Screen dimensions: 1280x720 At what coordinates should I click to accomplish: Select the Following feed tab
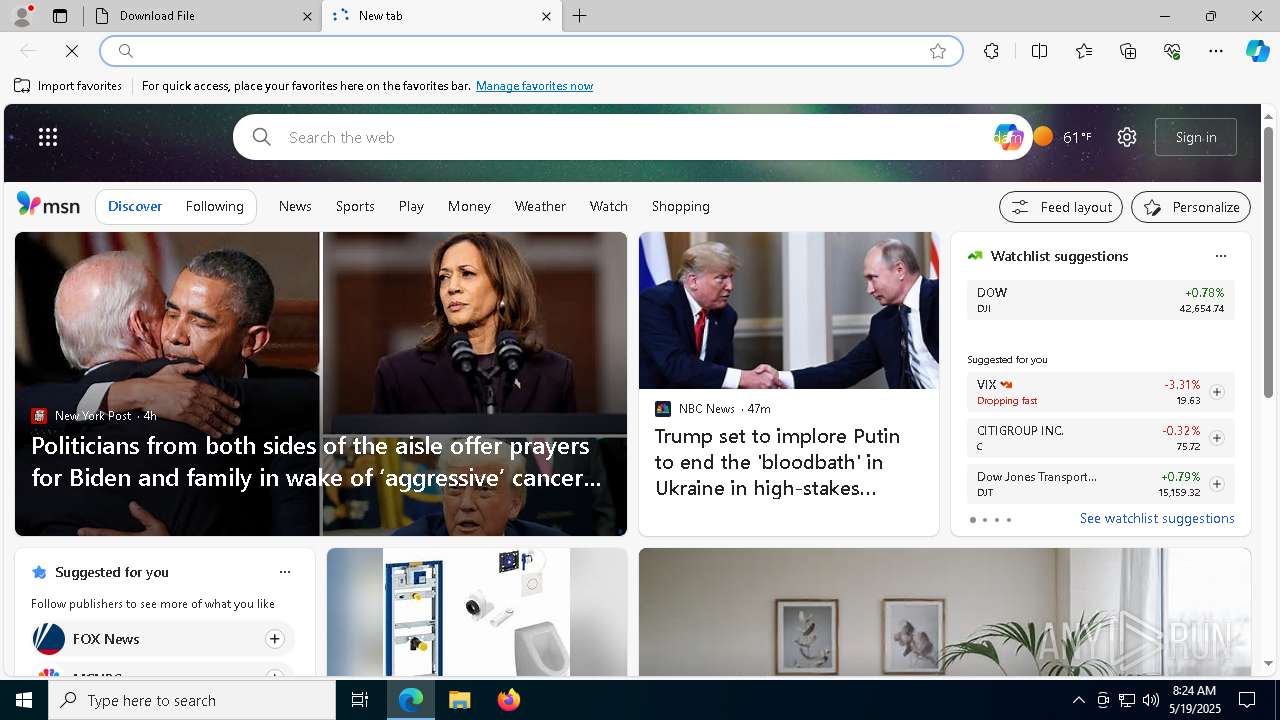(x=215, y=206)
